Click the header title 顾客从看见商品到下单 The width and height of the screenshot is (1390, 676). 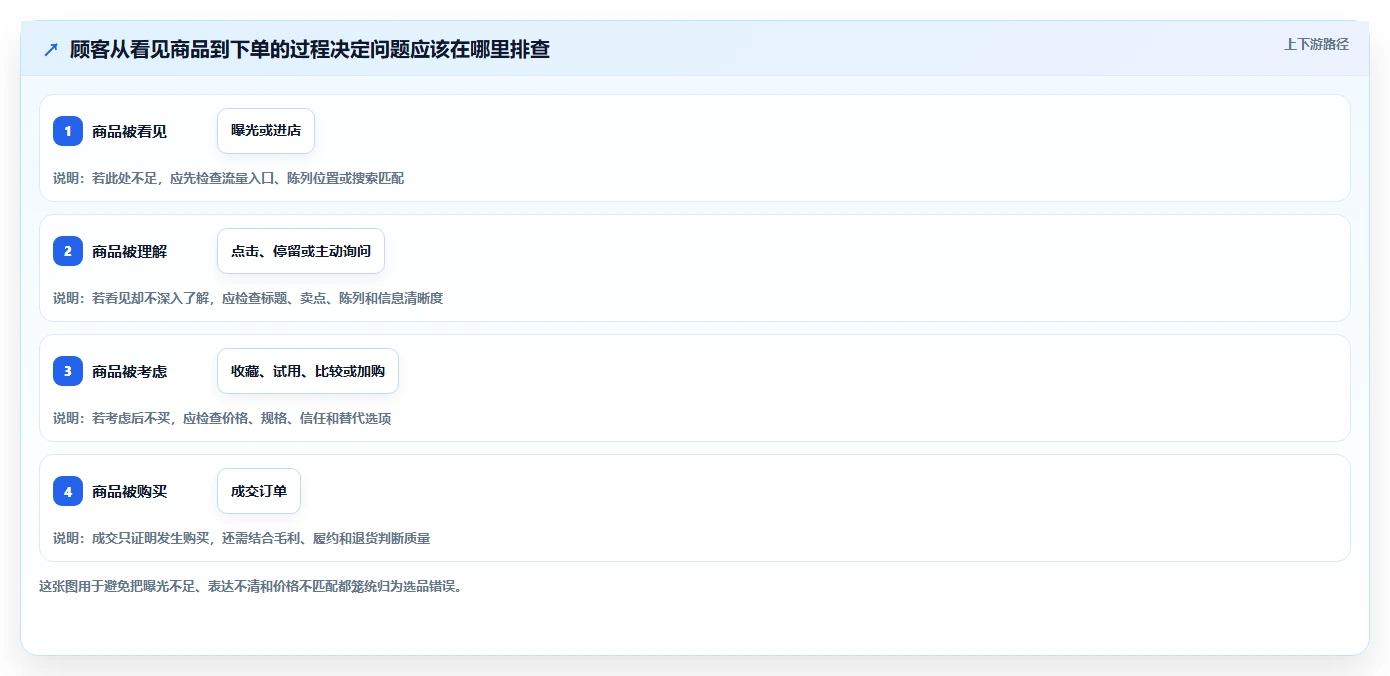pyautogui.click(x=310, y=49)
